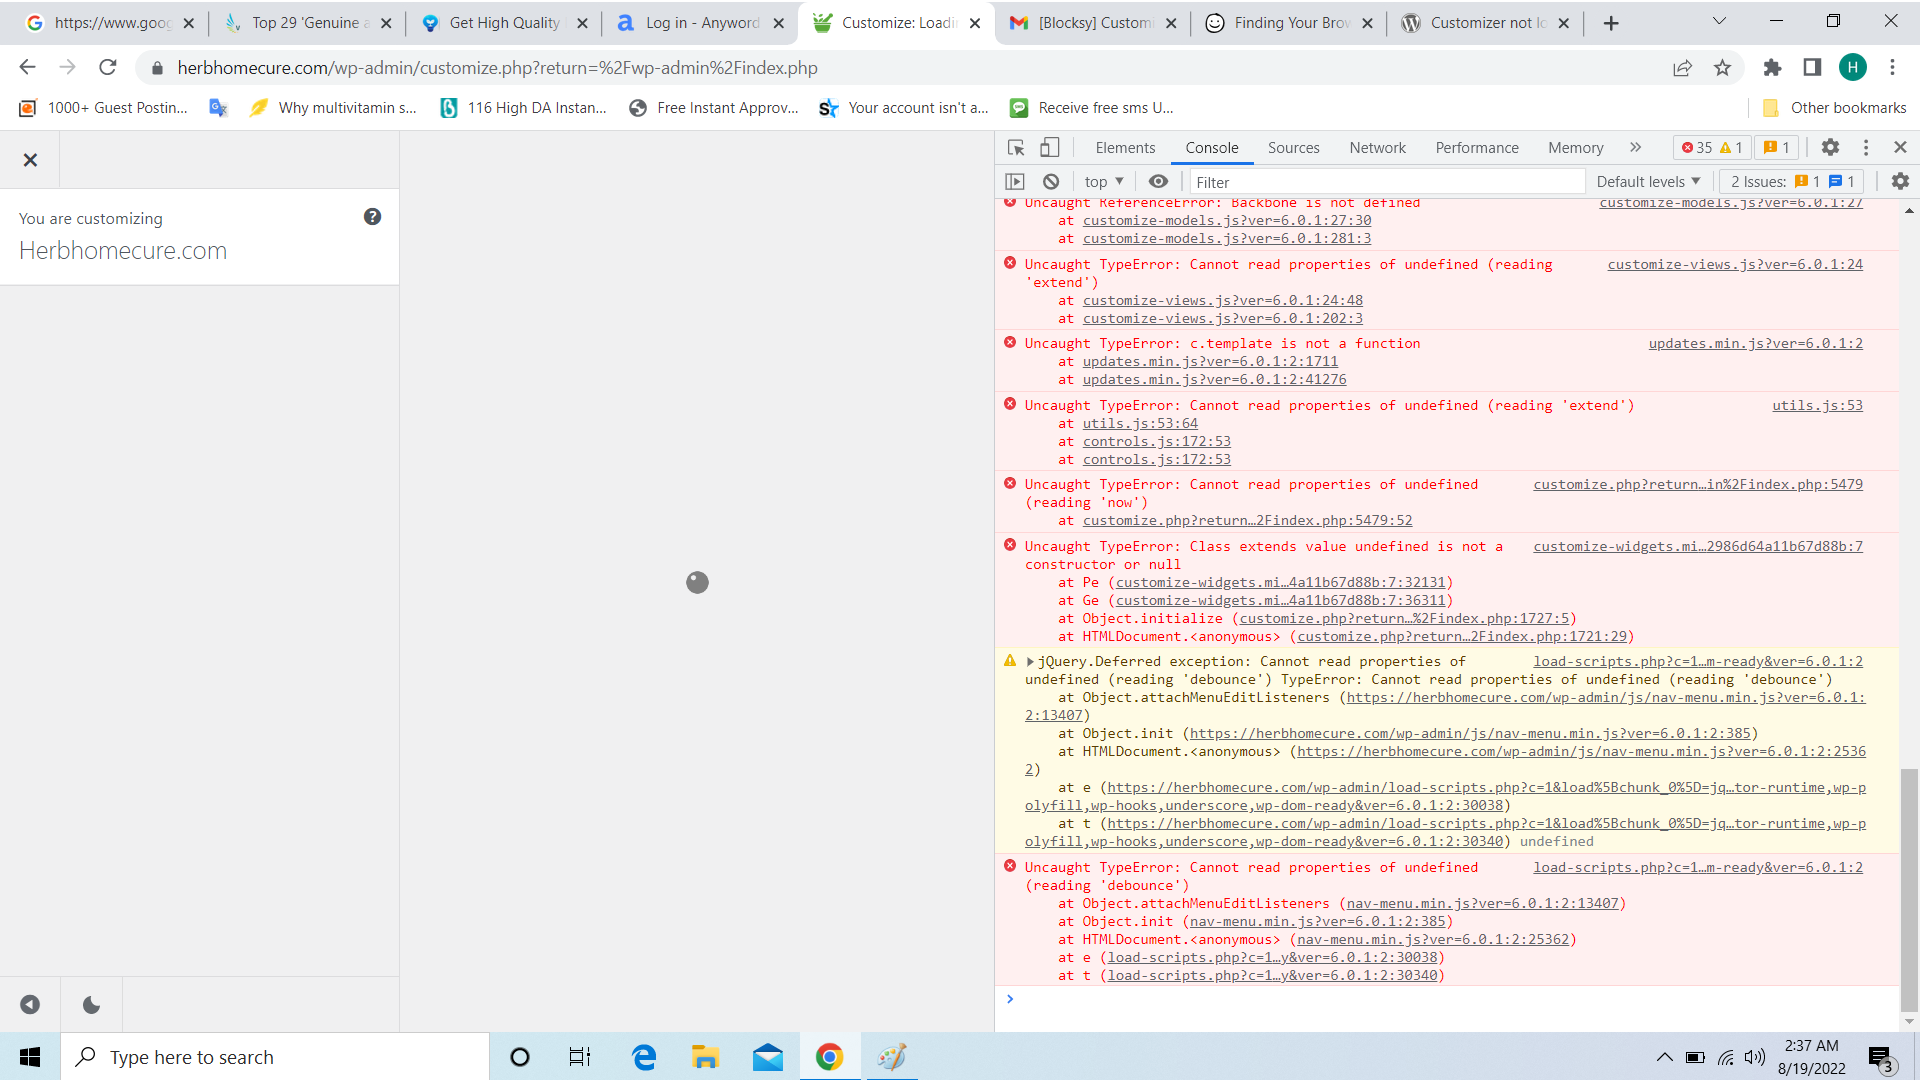This screenshot has width=1920, height=1080.
Task: Open console settings gear beside Issues
Action: click(x=1900, y=182)
